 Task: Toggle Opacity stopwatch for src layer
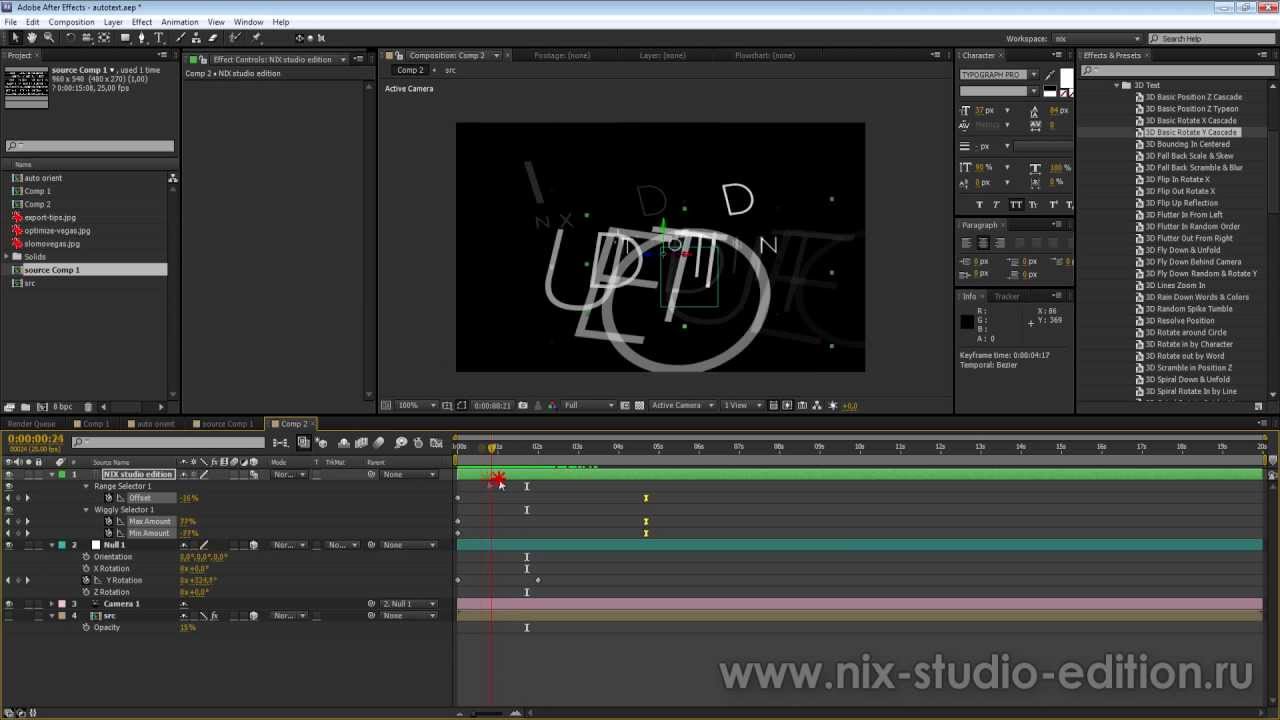click(x=86, y=628)
